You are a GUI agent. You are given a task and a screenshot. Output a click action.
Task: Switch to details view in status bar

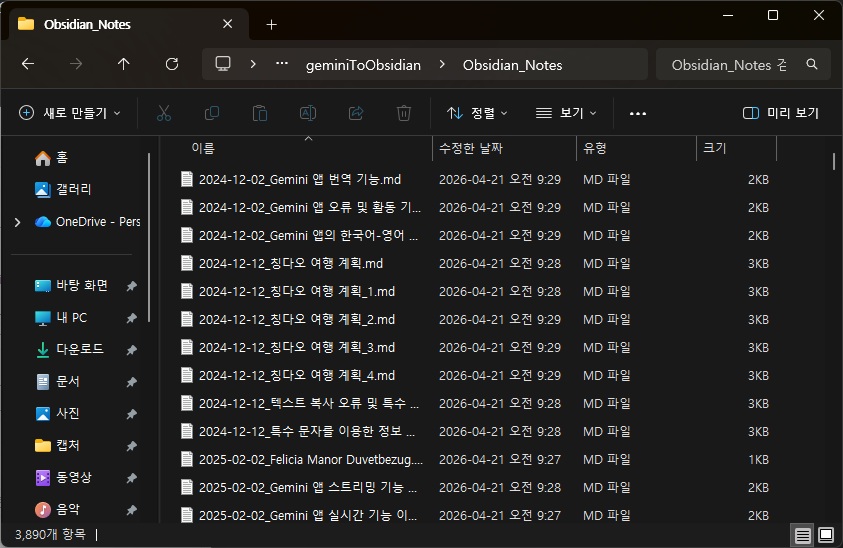(803, 535)
